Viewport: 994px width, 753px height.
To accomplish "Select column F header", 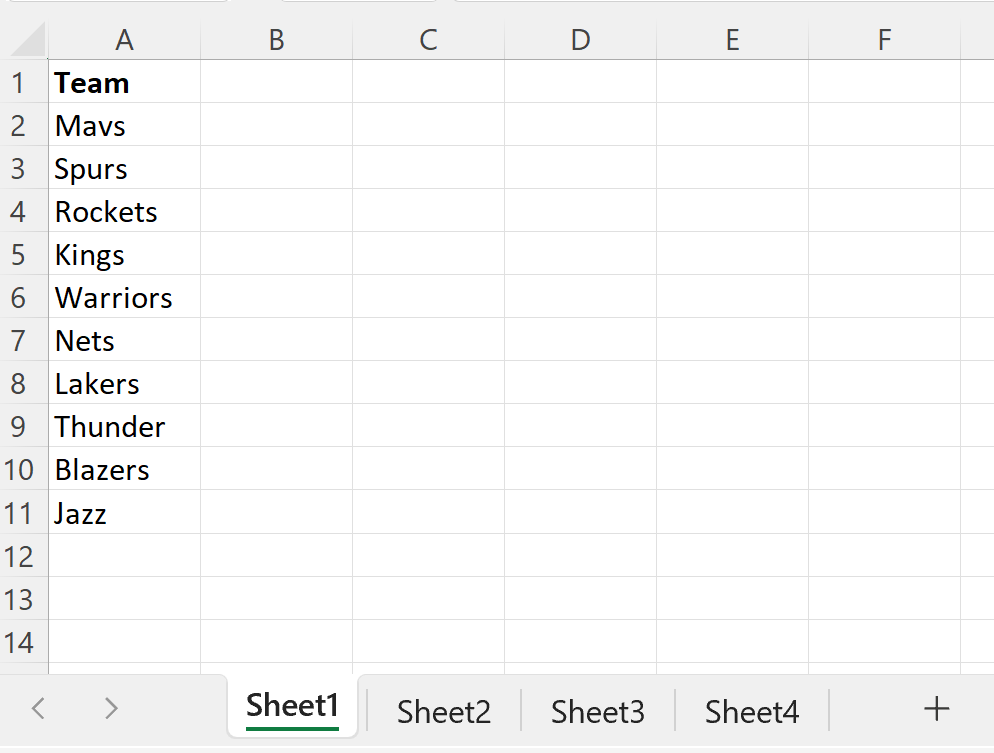I will (884, 40).
